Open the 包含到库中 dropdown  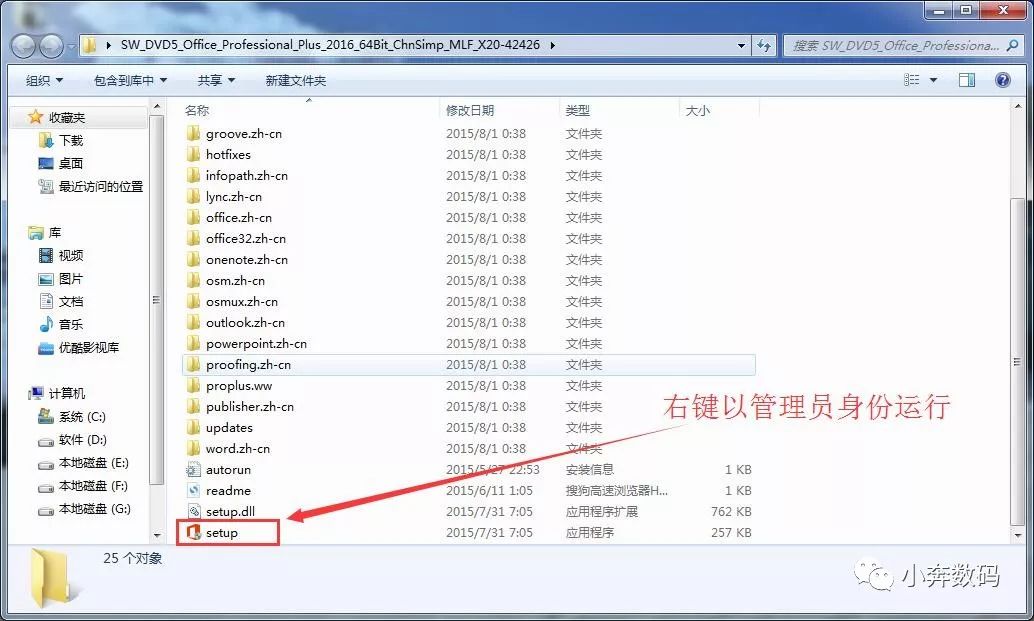point(131,80)
